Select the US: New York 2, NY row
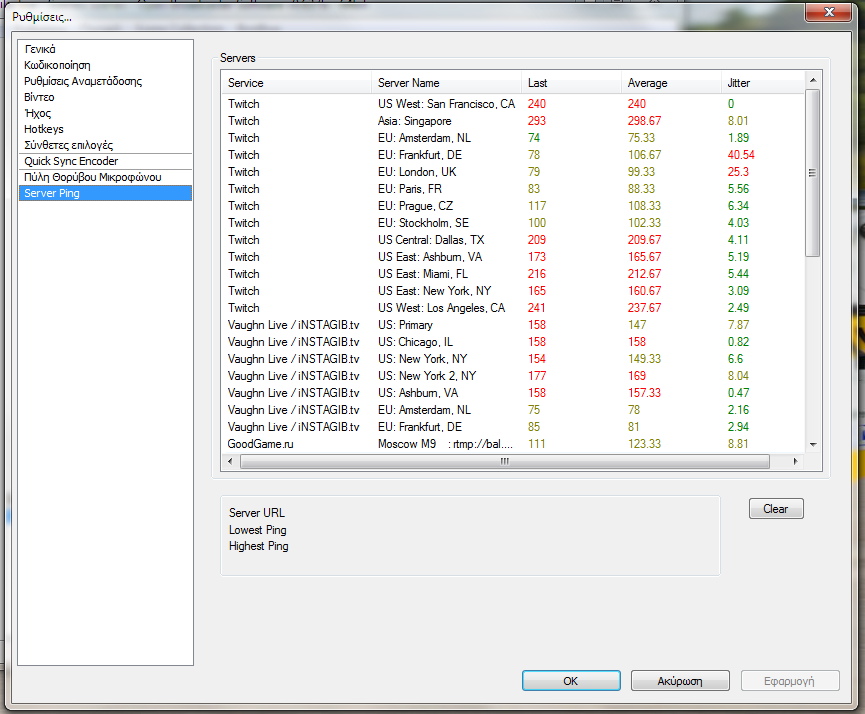865x714 pixels. (x=513, y=376)
